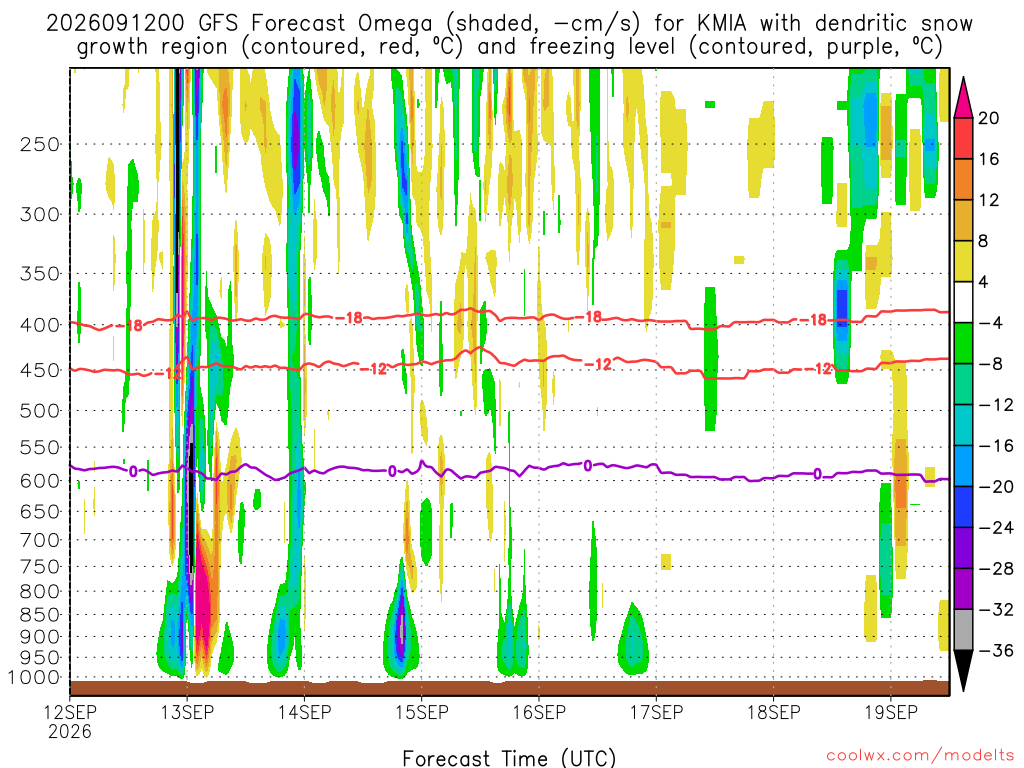Select the red color swatch below 20

coord(963,138)
